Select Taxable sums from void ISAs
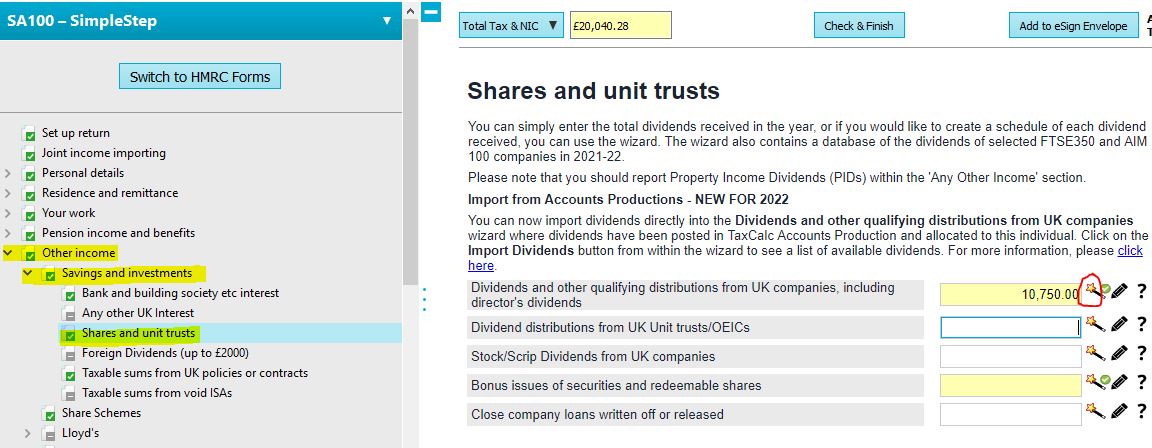The height and width of the screenshot is (448, 1152). [156, 393]
